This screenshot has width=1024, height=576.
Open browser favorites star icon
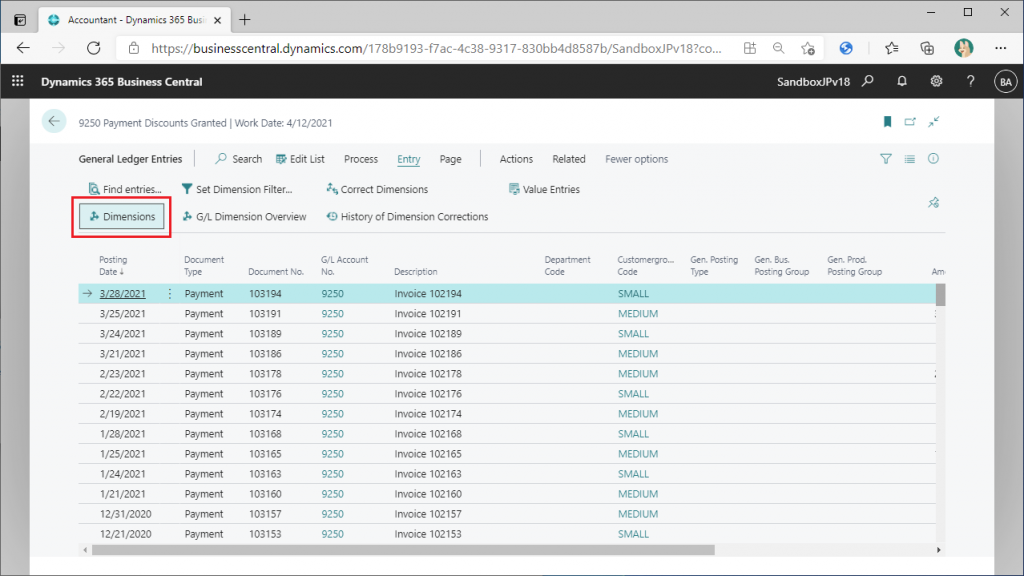coord(891,48)
